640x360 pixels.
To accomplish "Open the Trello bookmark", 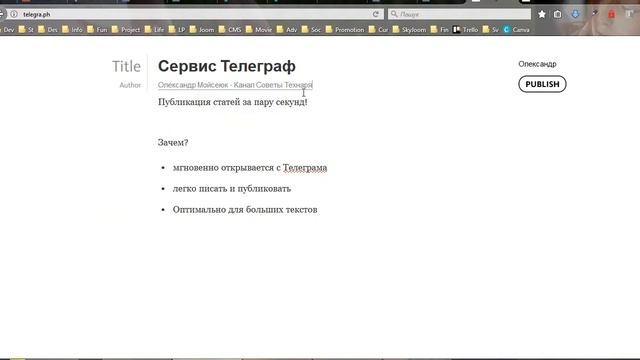I will point(466,30).
